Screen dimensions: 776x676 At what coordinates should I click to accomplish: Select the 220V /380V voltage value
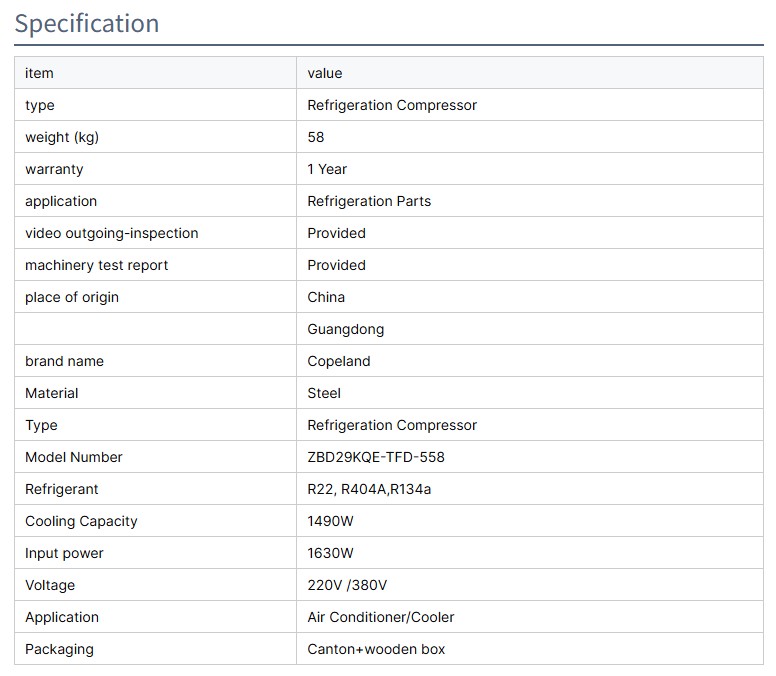tap(347, 585)
